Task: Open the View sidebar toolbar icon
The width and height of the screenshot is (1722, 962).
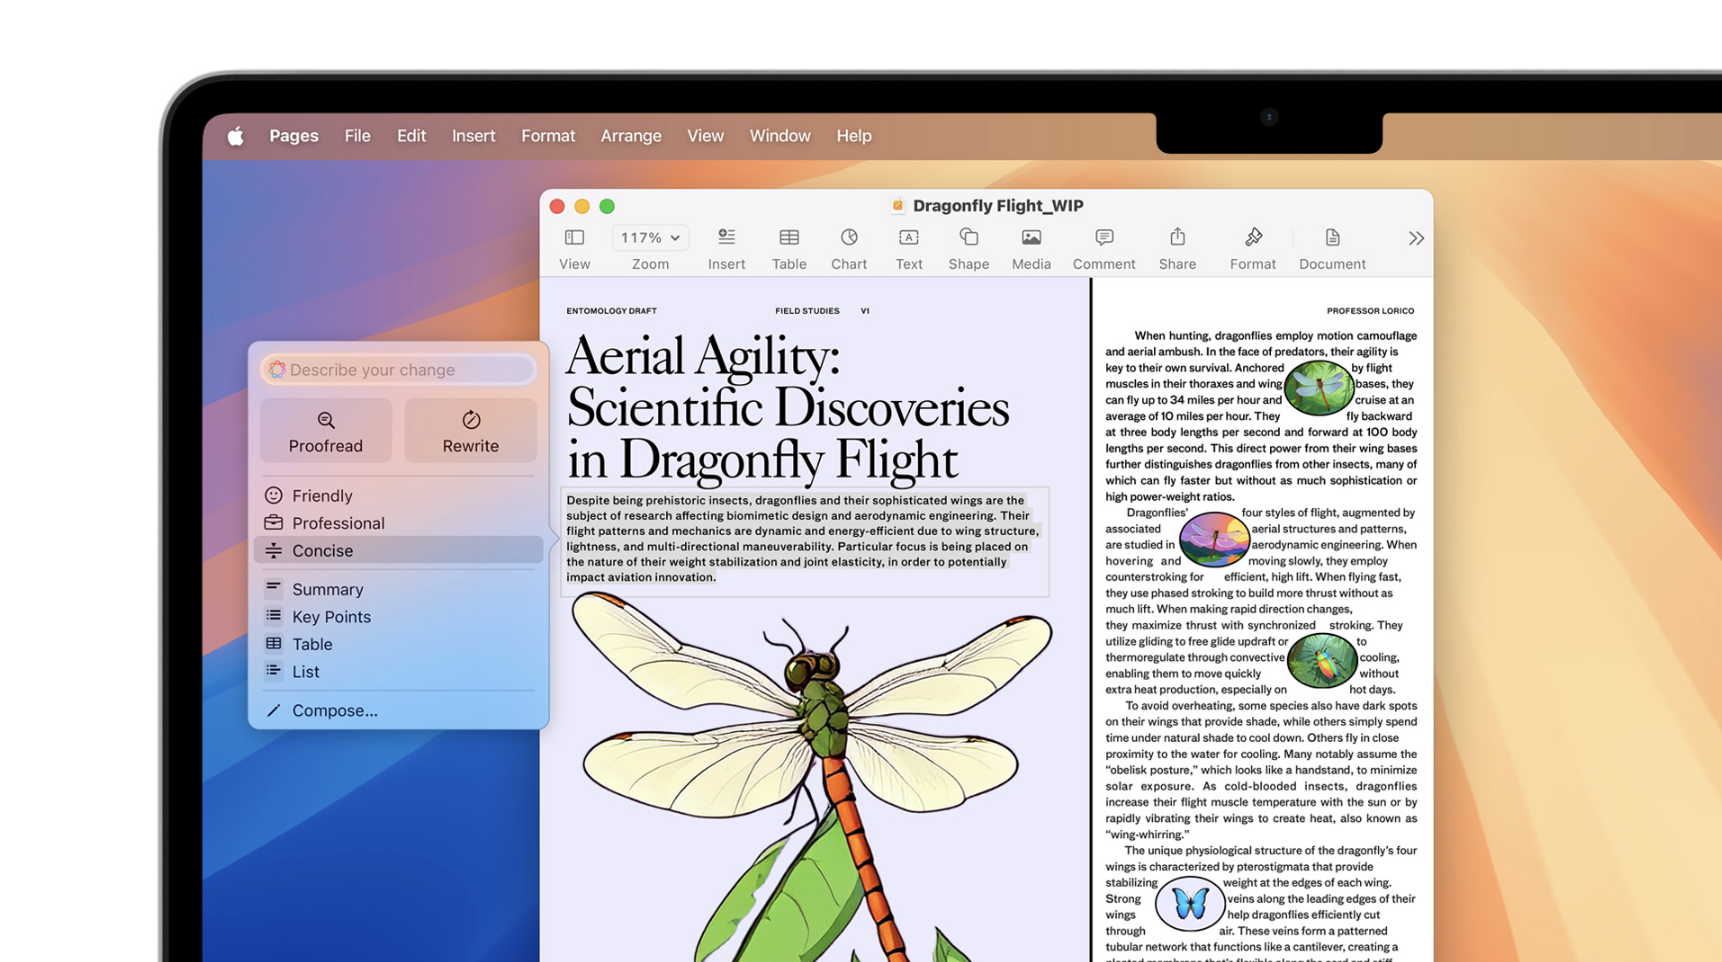Action: coord(574,238)
